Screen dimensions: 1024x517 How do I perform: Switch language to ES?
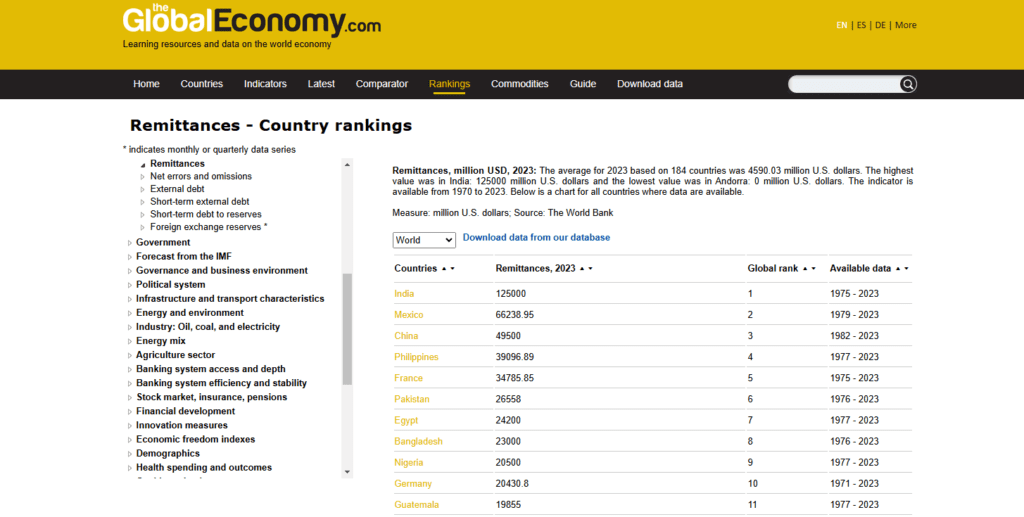[x=859, y=25]
